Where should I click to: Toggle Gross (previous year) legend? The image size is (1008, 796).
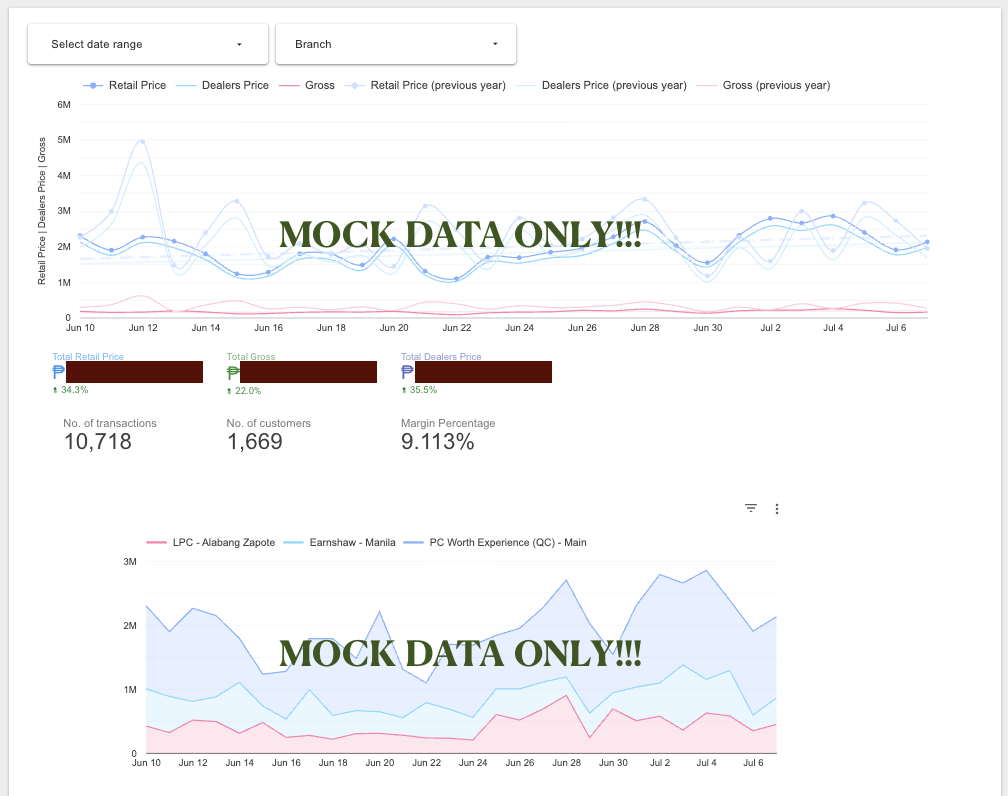[764, 86]
